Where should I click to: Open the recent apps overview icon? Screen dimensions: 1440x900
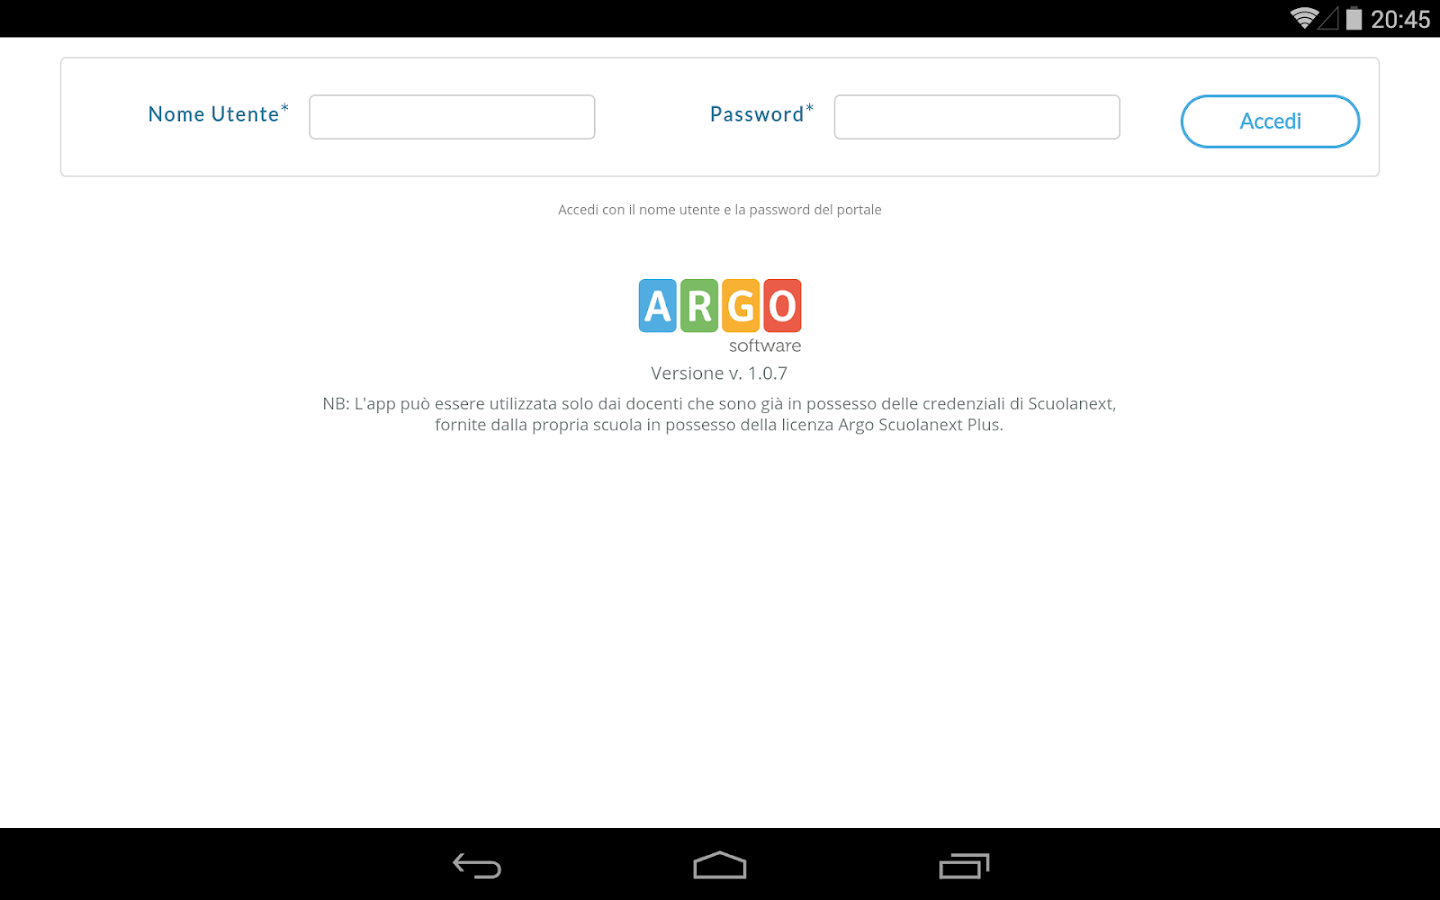coord(964,865)
